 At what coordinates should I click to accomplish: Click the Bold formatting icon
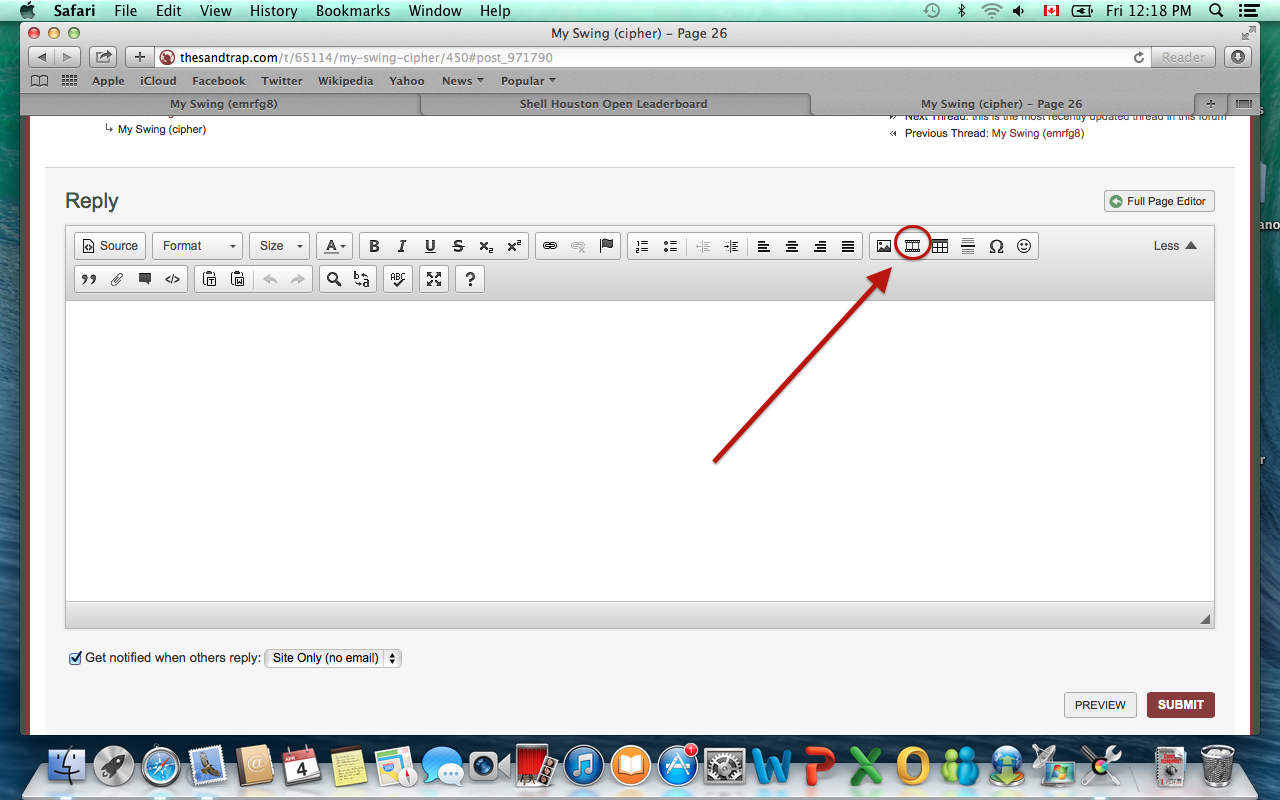[x=374, y=246]
